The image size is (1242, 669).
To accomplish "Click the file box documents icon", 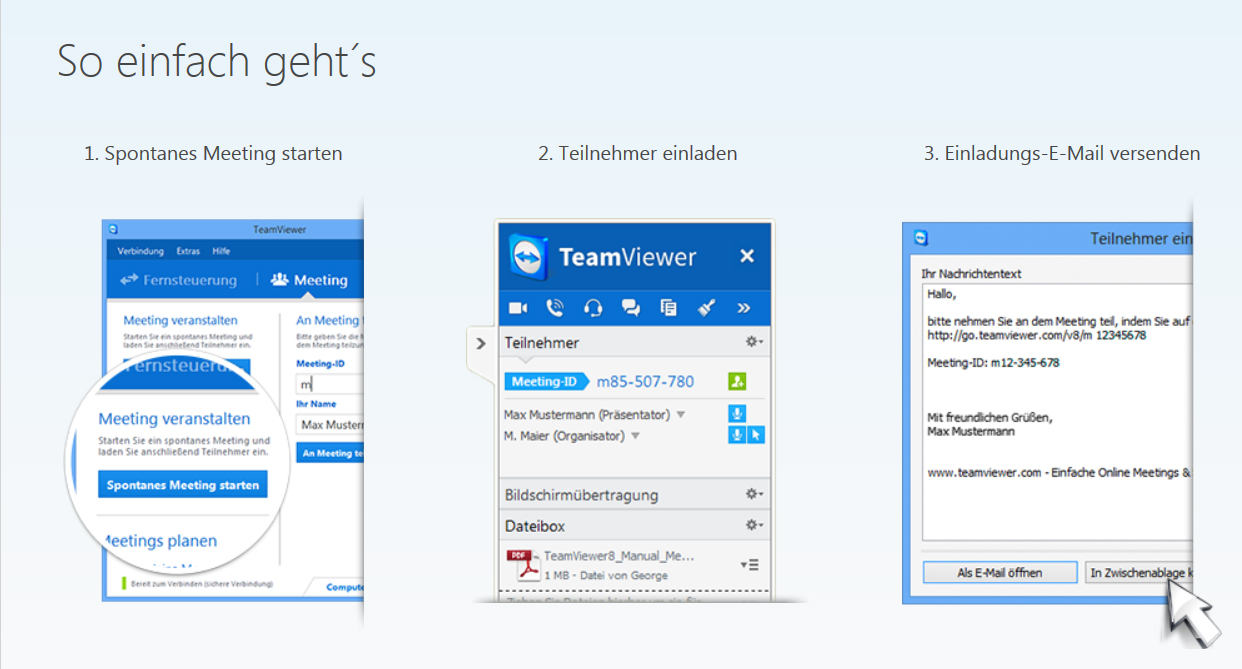I will [668, 308].
